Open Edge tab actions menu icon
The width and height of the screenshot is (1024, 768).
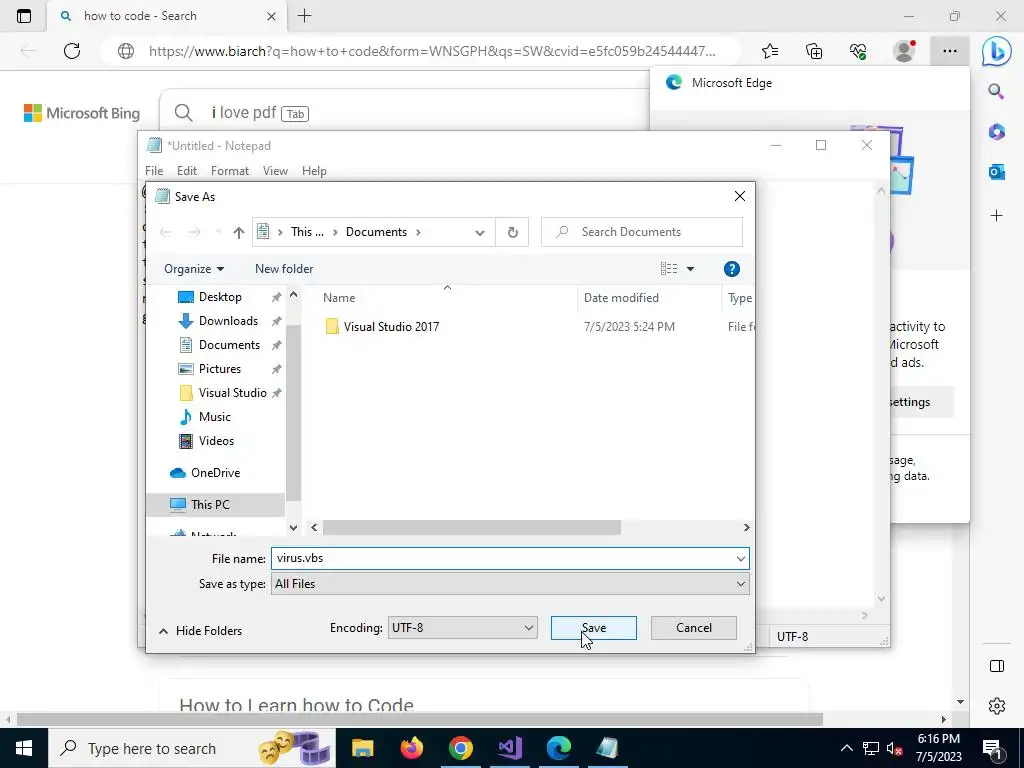pyautogui.click(x=24, y=16)
